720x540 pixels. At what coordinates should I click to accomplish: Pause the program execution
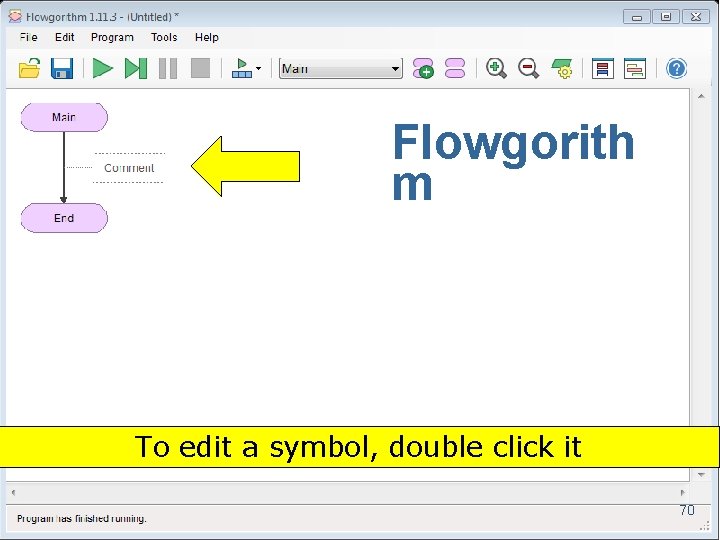coord(168,68)
